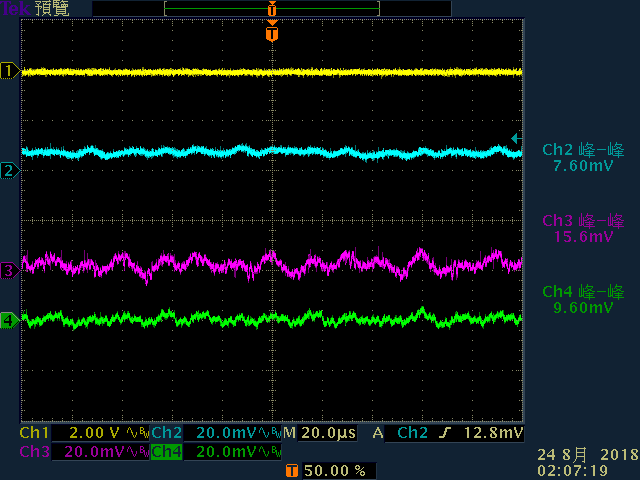Click the M 20.0µs timebase readout

click(x=320, y=433)
